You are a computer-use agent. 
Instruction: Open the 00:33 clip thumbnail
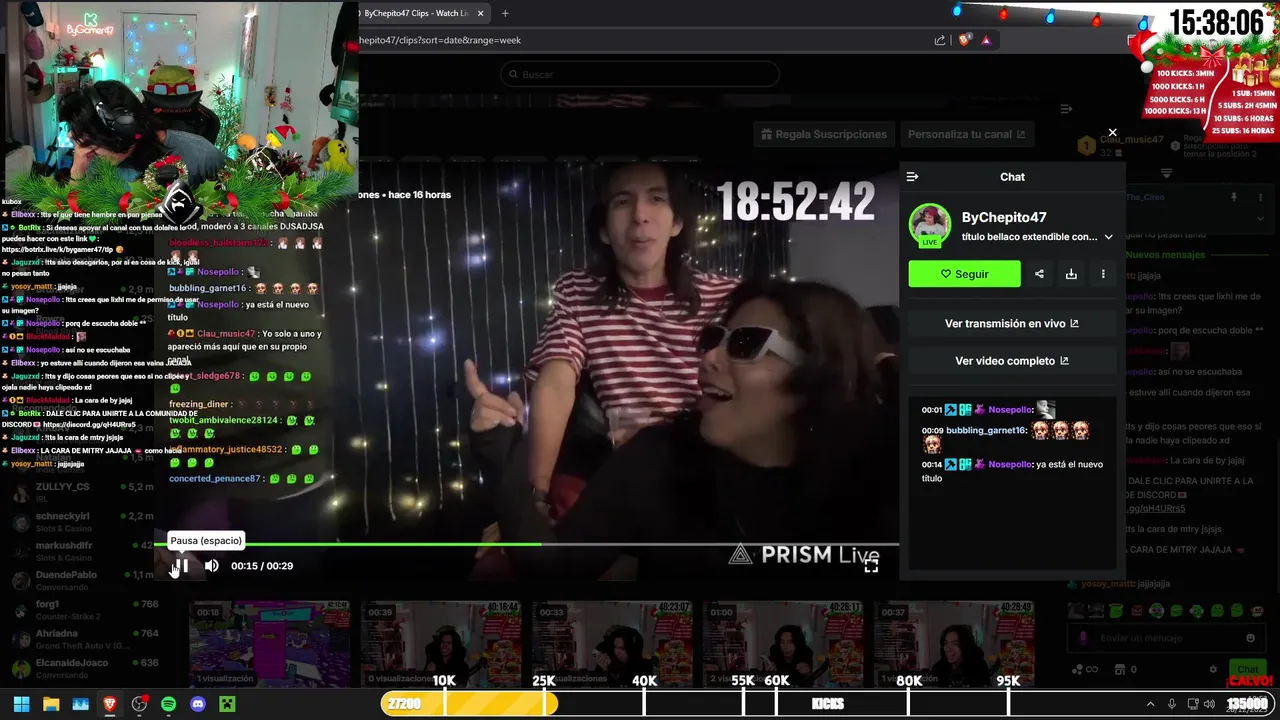tap(613, 643)
